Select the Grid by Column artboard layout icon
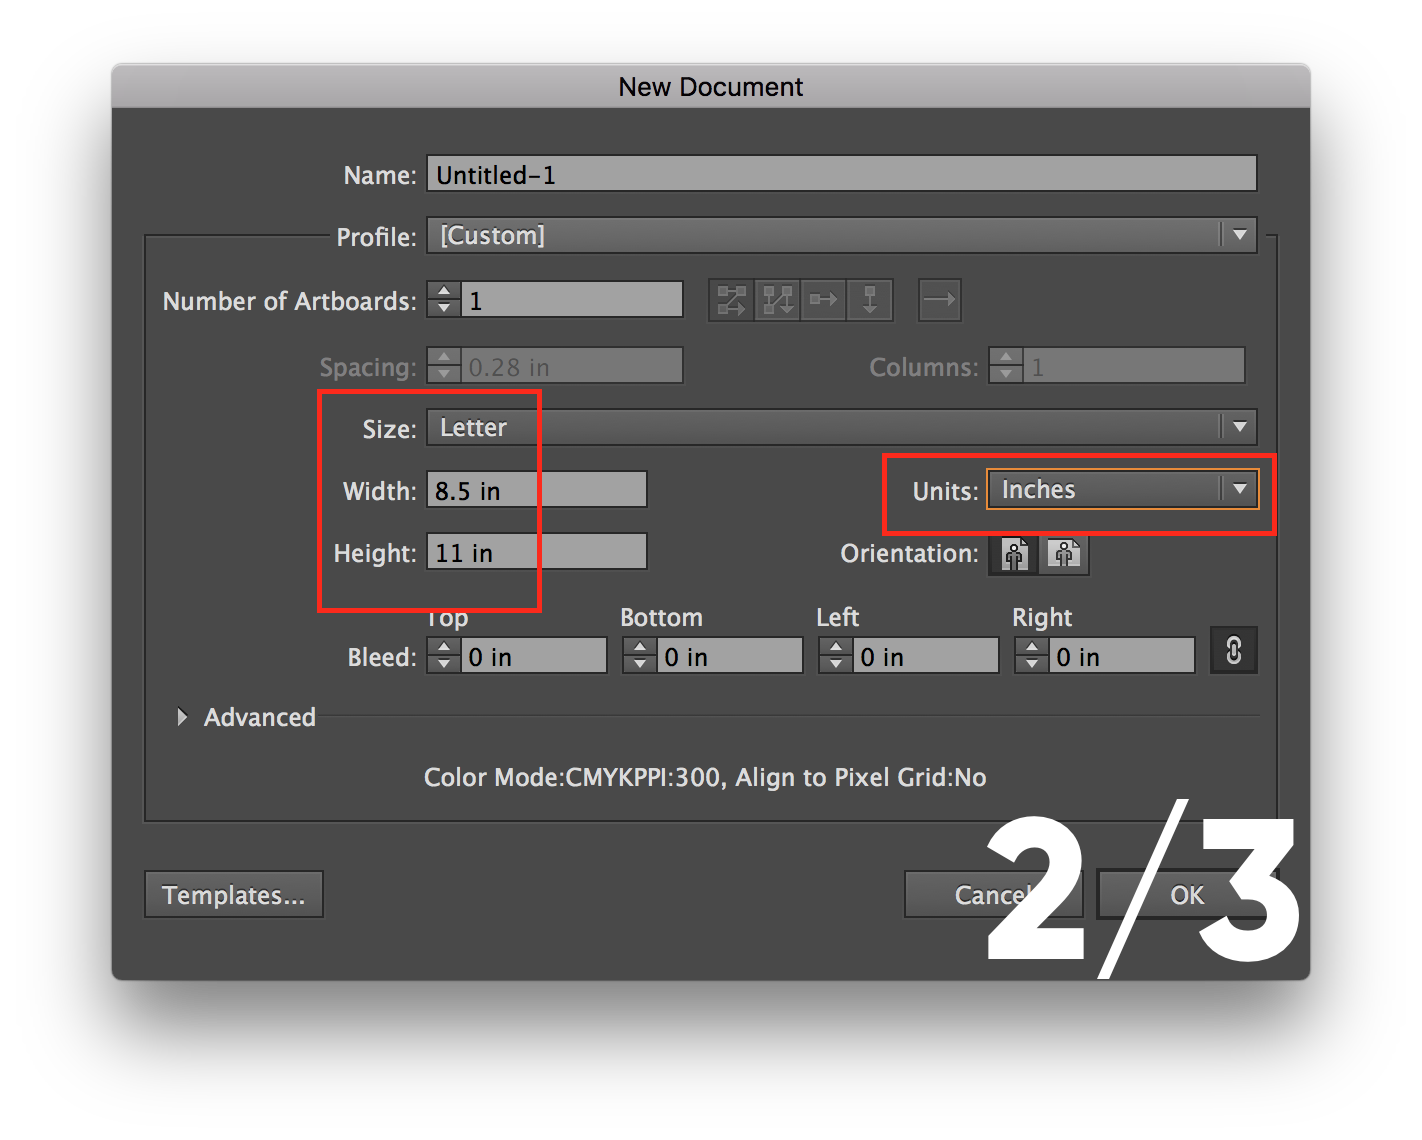The width and height of the screenshot is (1422, 1140). 777,300
